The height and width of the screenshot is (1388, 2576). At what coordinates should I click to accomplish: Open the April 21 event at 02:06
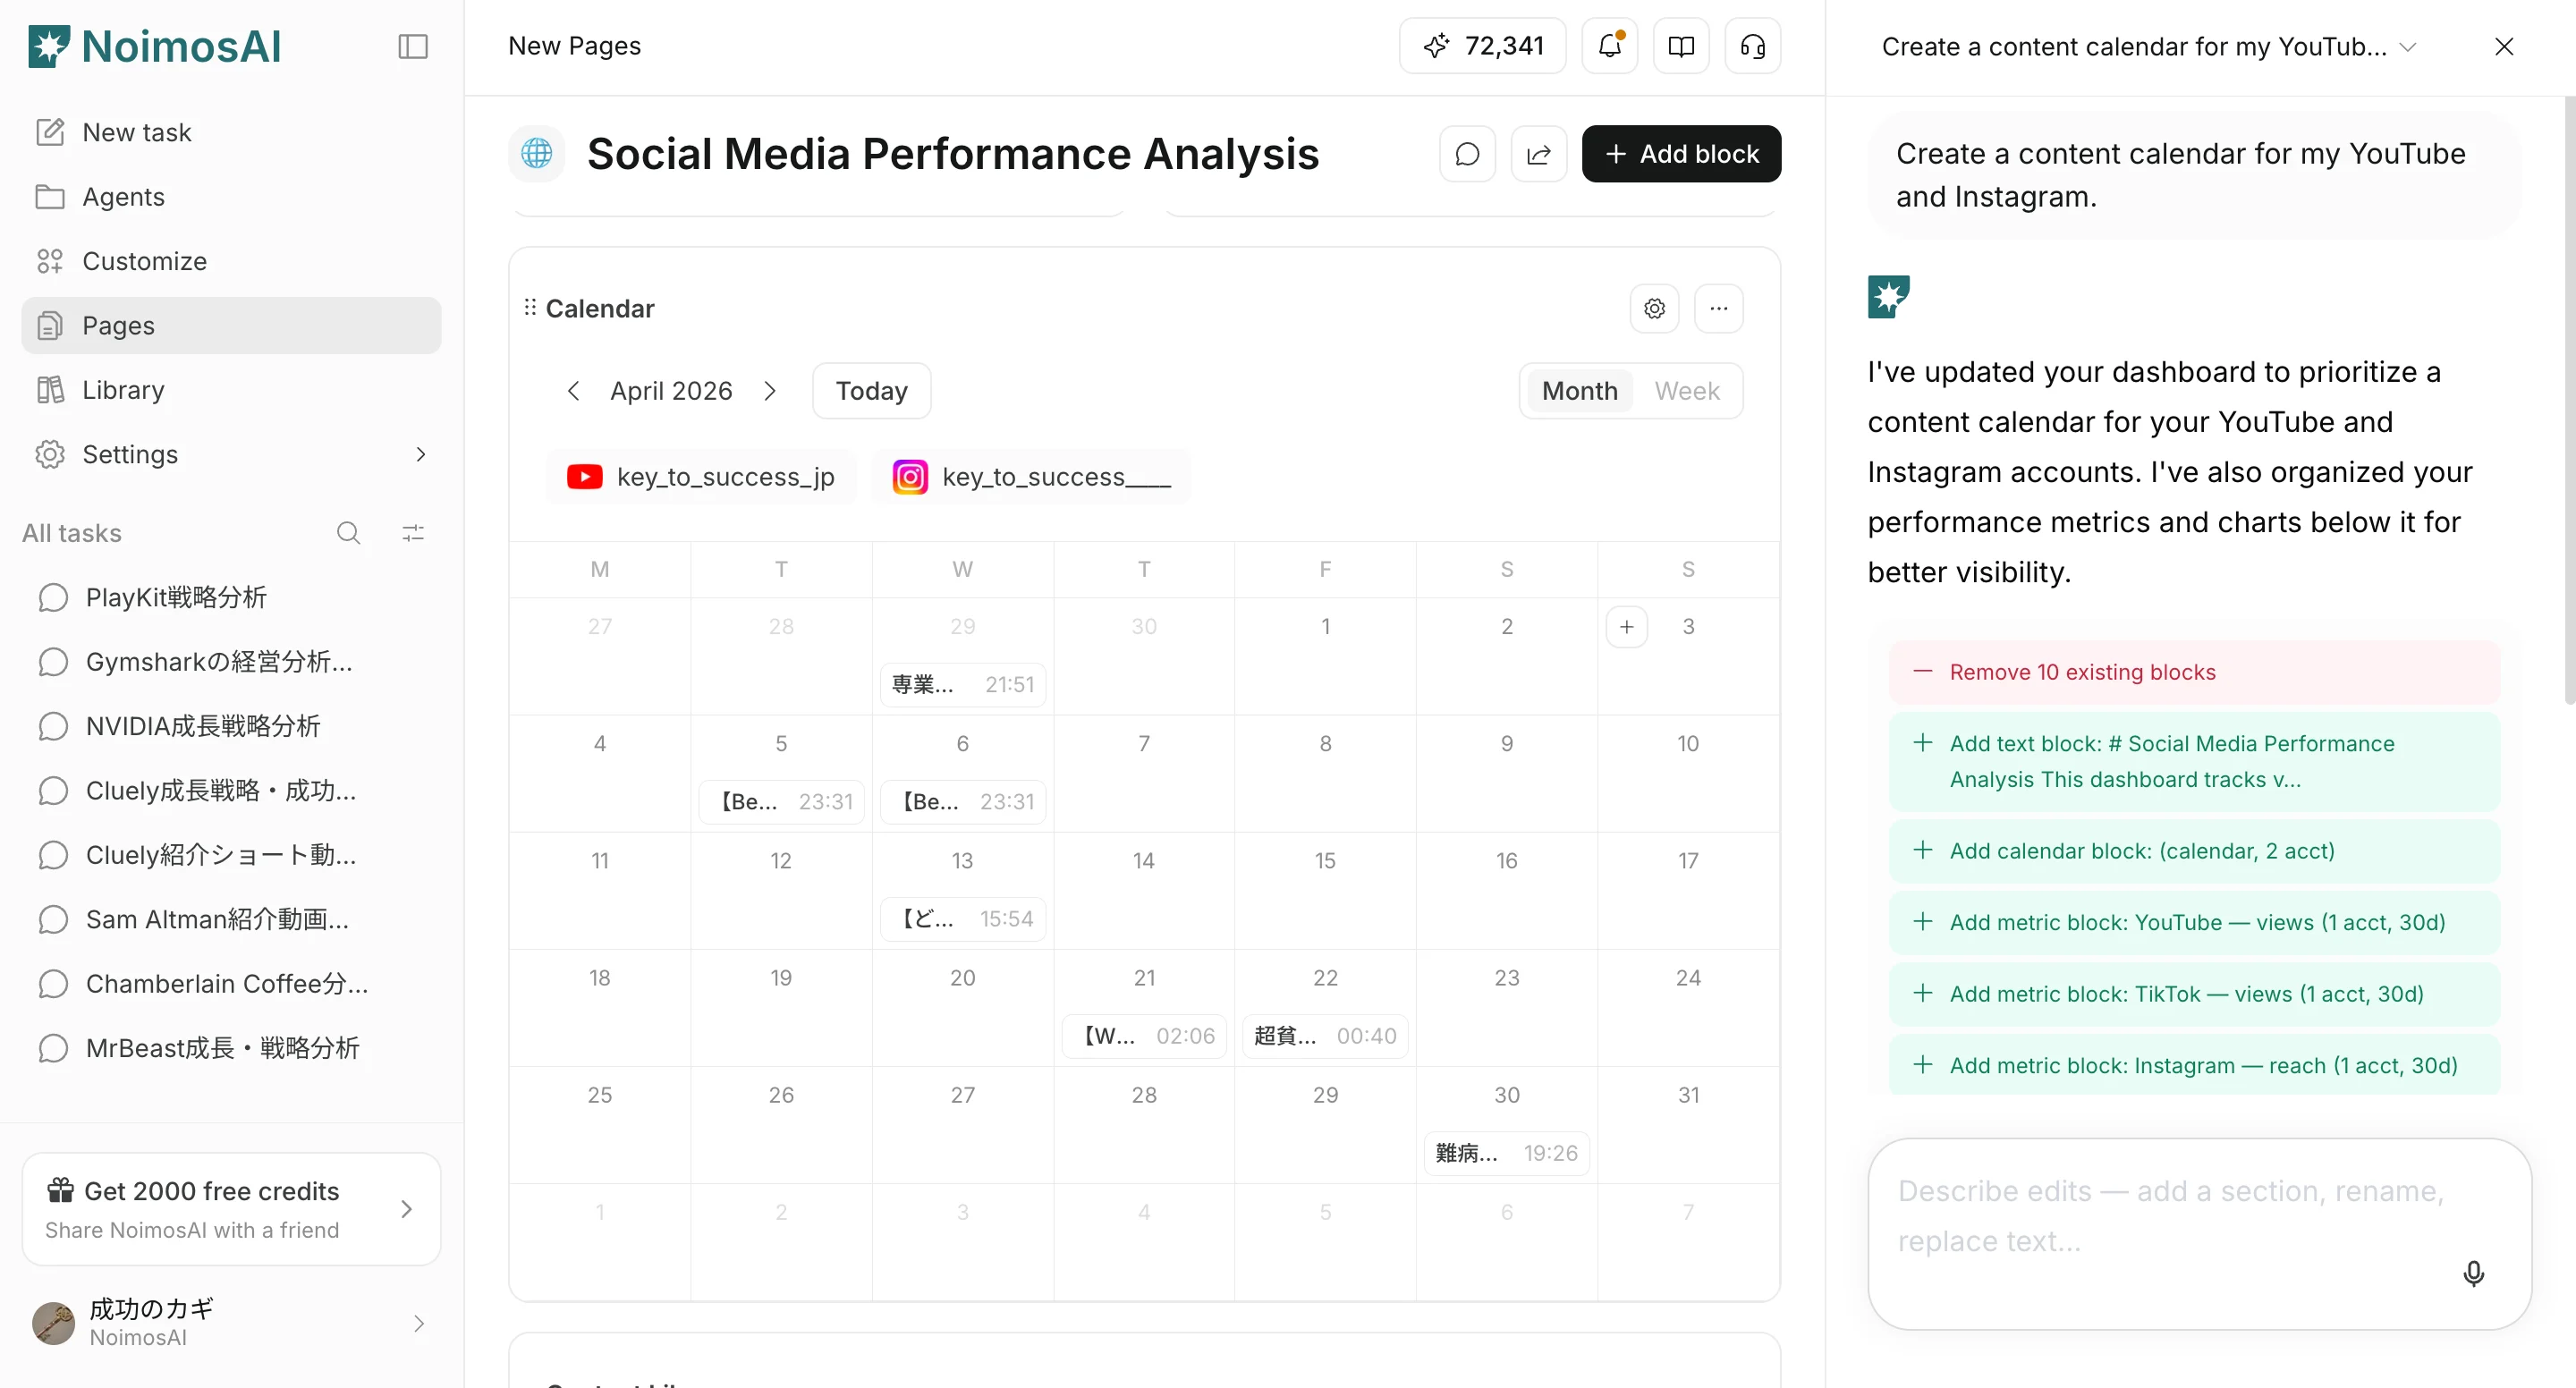click(1144, 1036)
